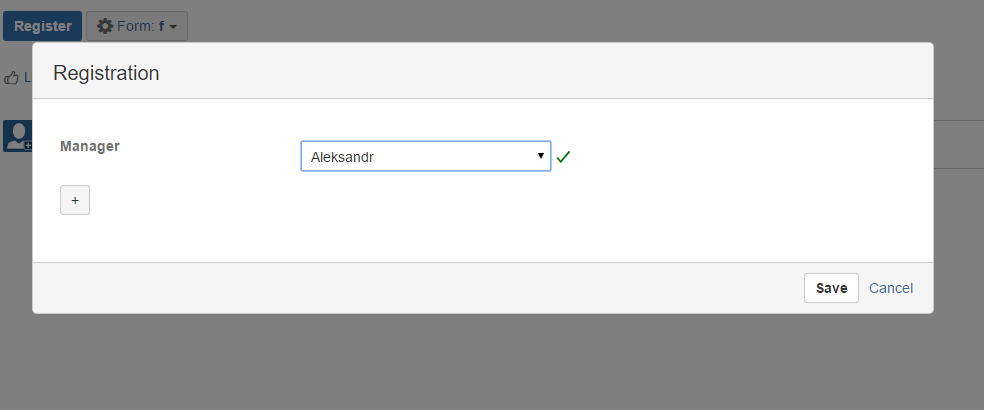Click the thumbs-up like icon
Screen dimensions: 984x410
(x=12, y=77)
